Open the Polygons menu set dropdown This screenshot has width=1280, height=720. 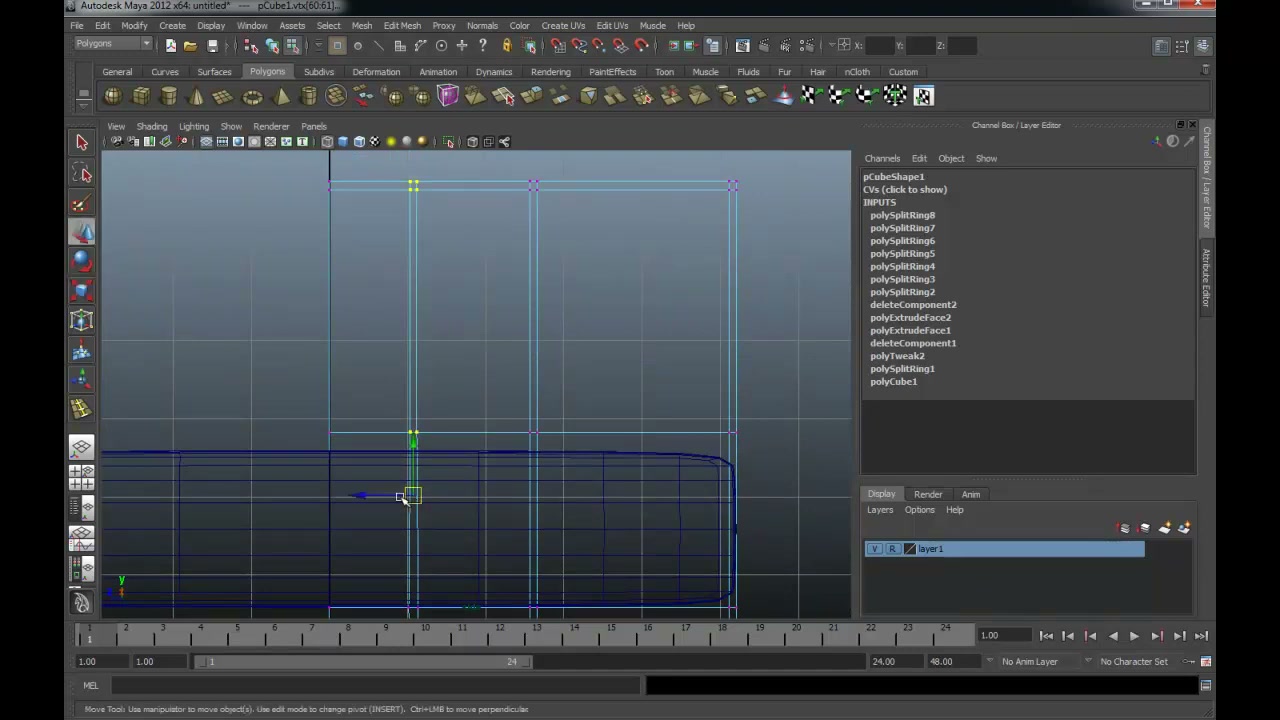113,44
